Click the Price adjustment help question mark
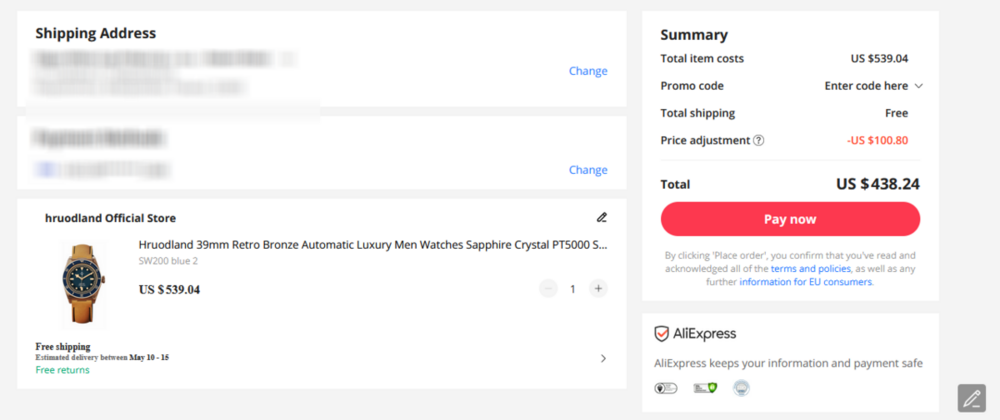 [759, 140]
